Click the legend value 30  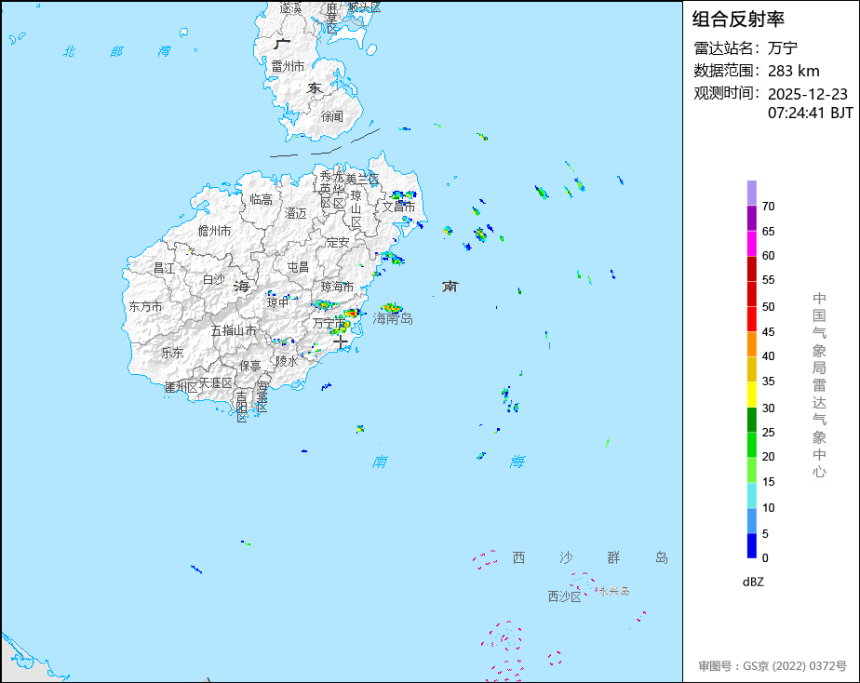[x=768, y=408]
